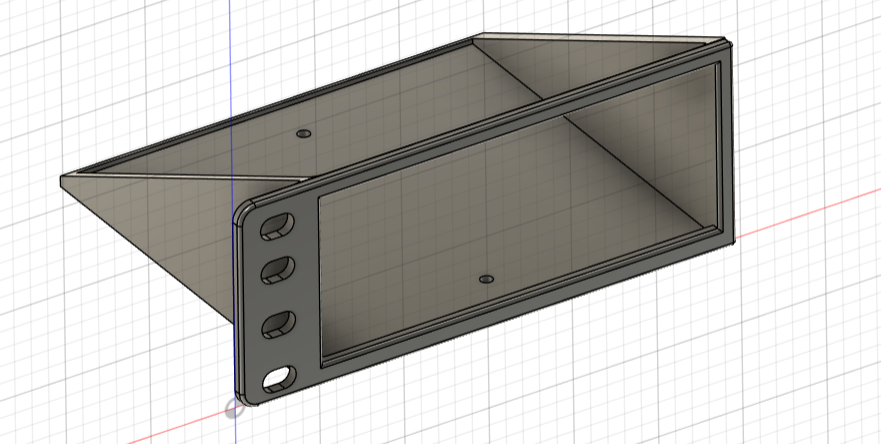Select the bottom mounting slot on the flange
881x444 pixels.
click(x=279, y=377)
